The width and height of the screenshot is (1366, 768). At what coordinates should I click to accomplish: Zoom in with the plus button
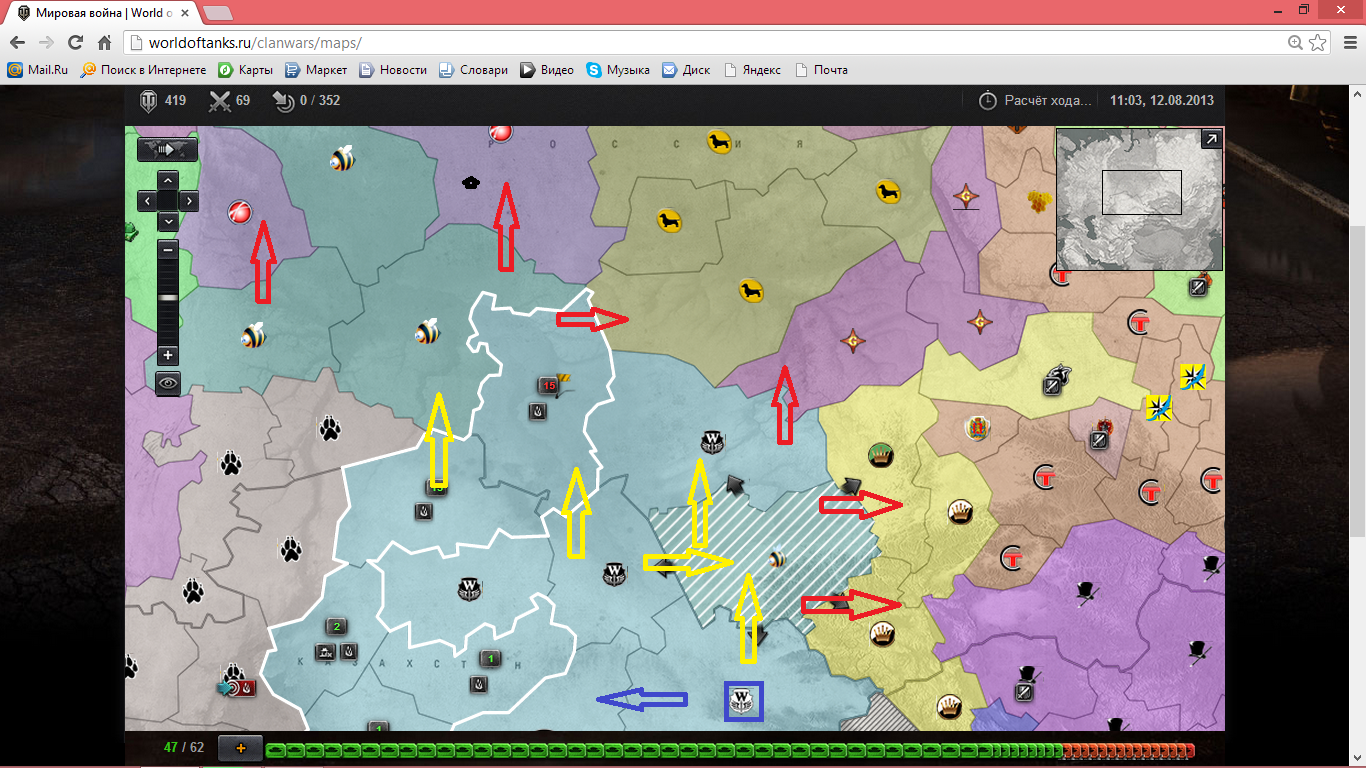[168, 355]
